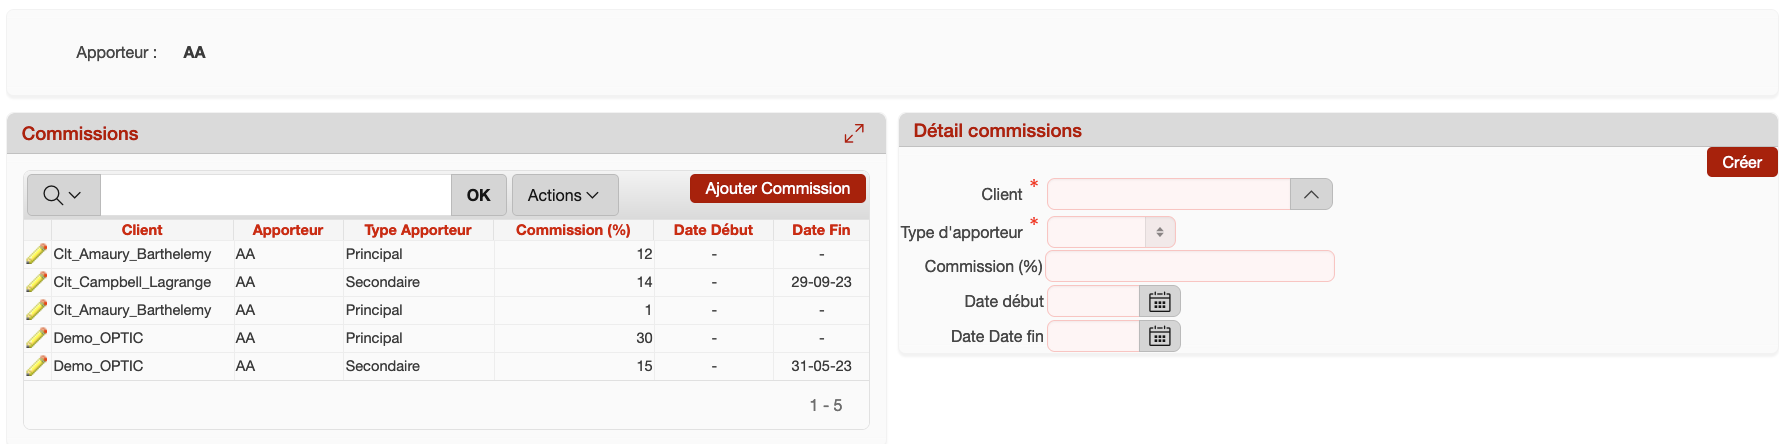Click OK to run the search

(478, 195)
